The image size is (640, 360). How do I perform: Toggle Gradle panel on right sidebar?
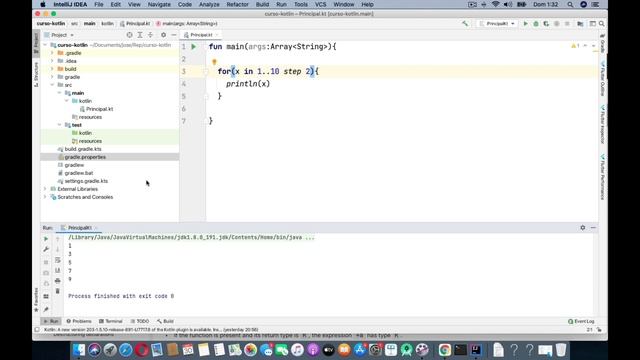[602, 43]
